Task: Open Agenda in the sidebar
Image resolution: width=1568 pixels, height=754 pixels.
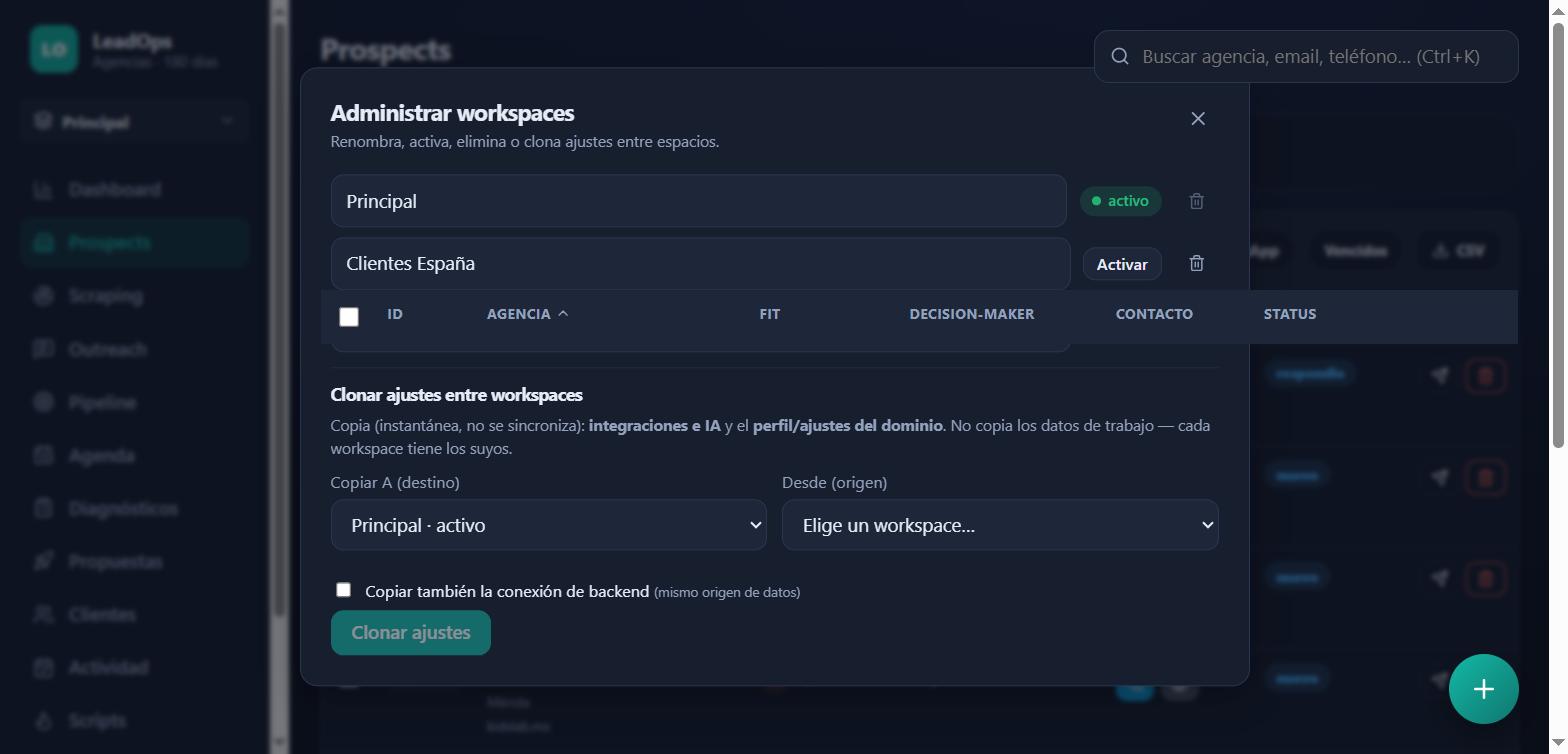Action: pyautogui.click(x=134, y=455)
